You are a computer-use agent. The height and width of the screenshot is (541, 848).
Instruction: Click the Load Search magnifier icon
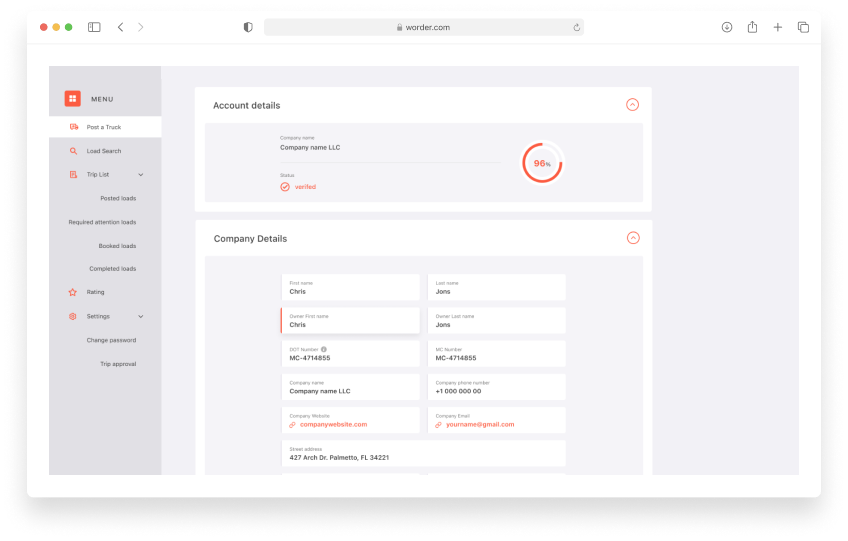tap(73, 151)
